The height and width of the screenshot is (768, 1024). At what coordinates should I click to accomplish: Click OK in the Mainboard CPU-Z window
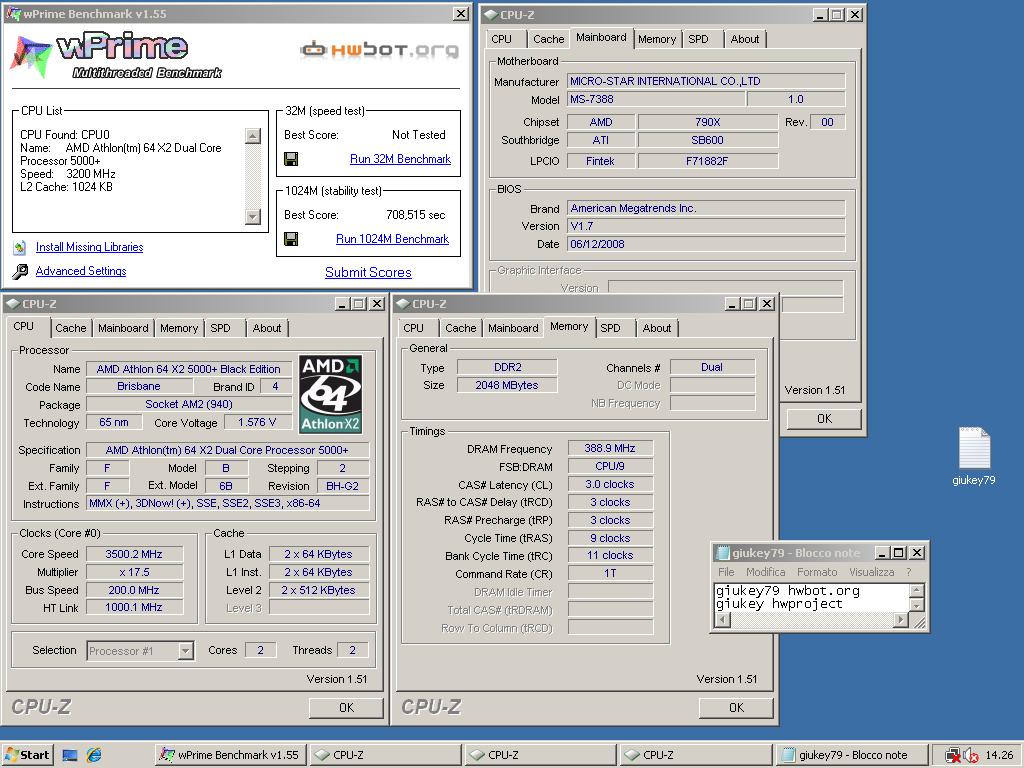pos(824,419)
